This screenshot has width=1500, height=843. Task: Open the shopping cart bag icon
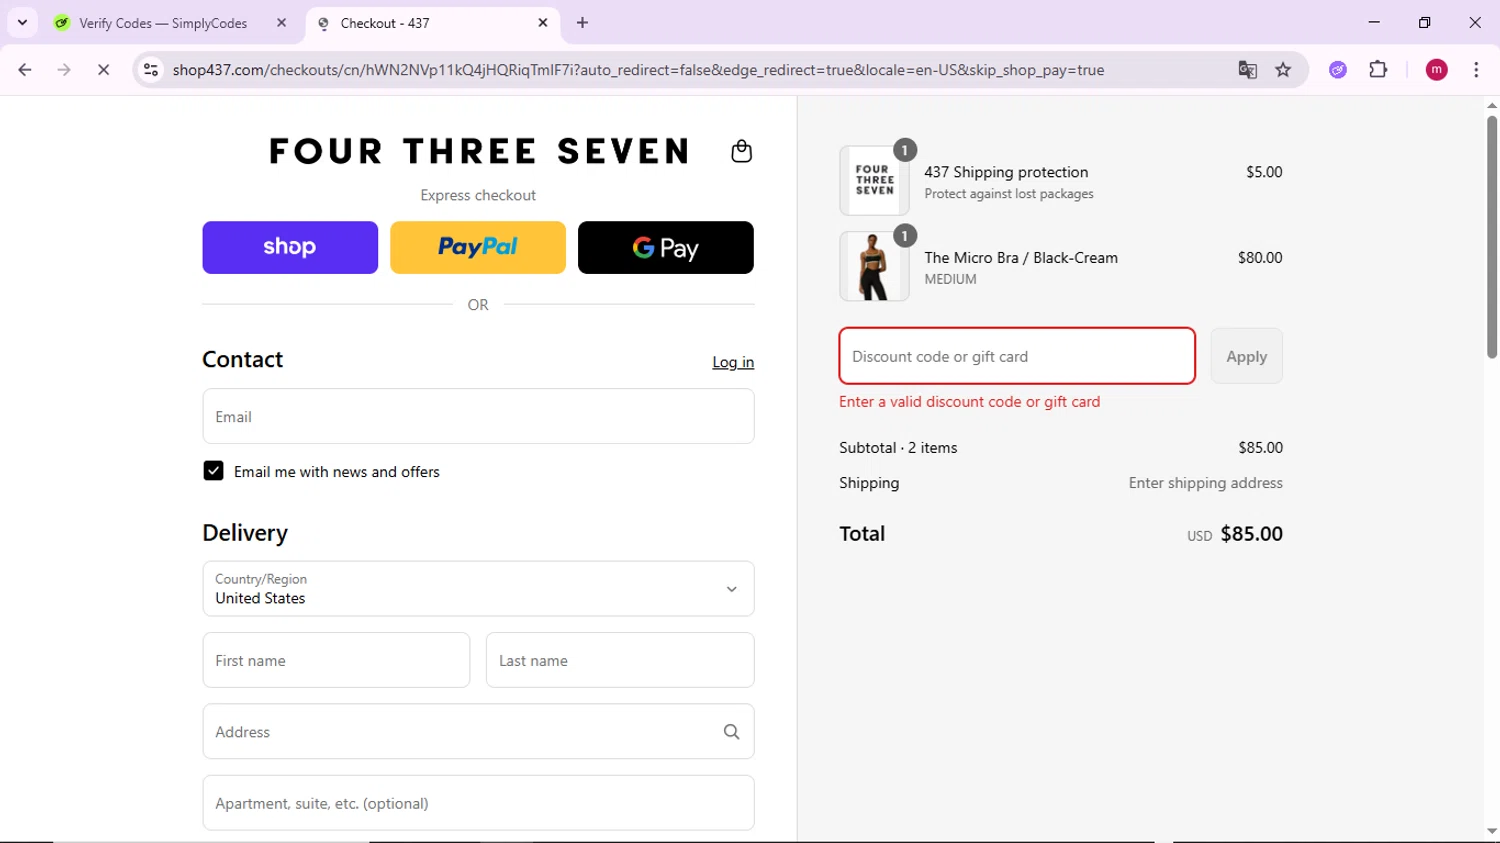click(741, 151)
